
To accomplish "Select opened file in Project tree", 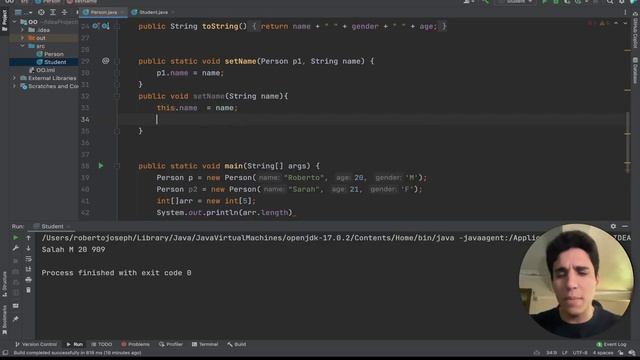I will point(41,12).
